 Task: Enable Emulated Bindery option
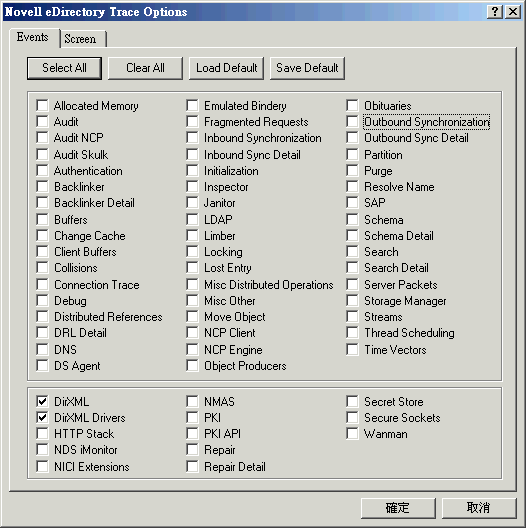[192, 105]
